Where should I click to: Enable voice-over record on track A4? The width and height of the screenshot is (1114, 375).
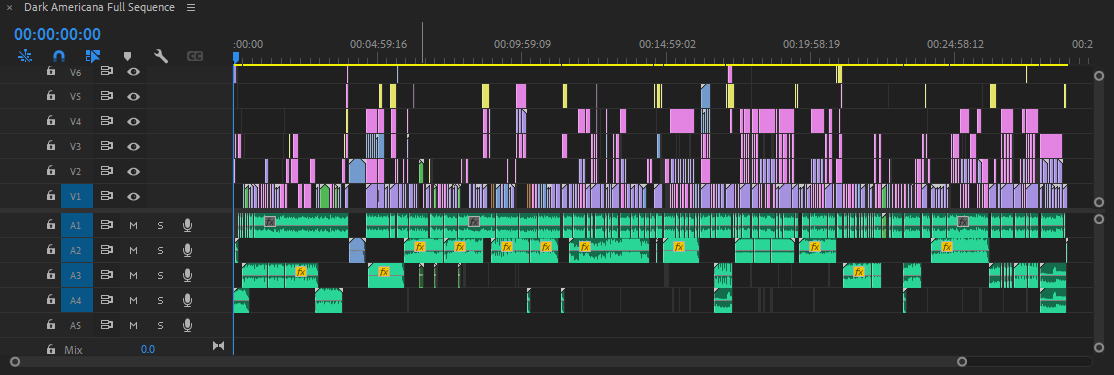coord(187,300)
